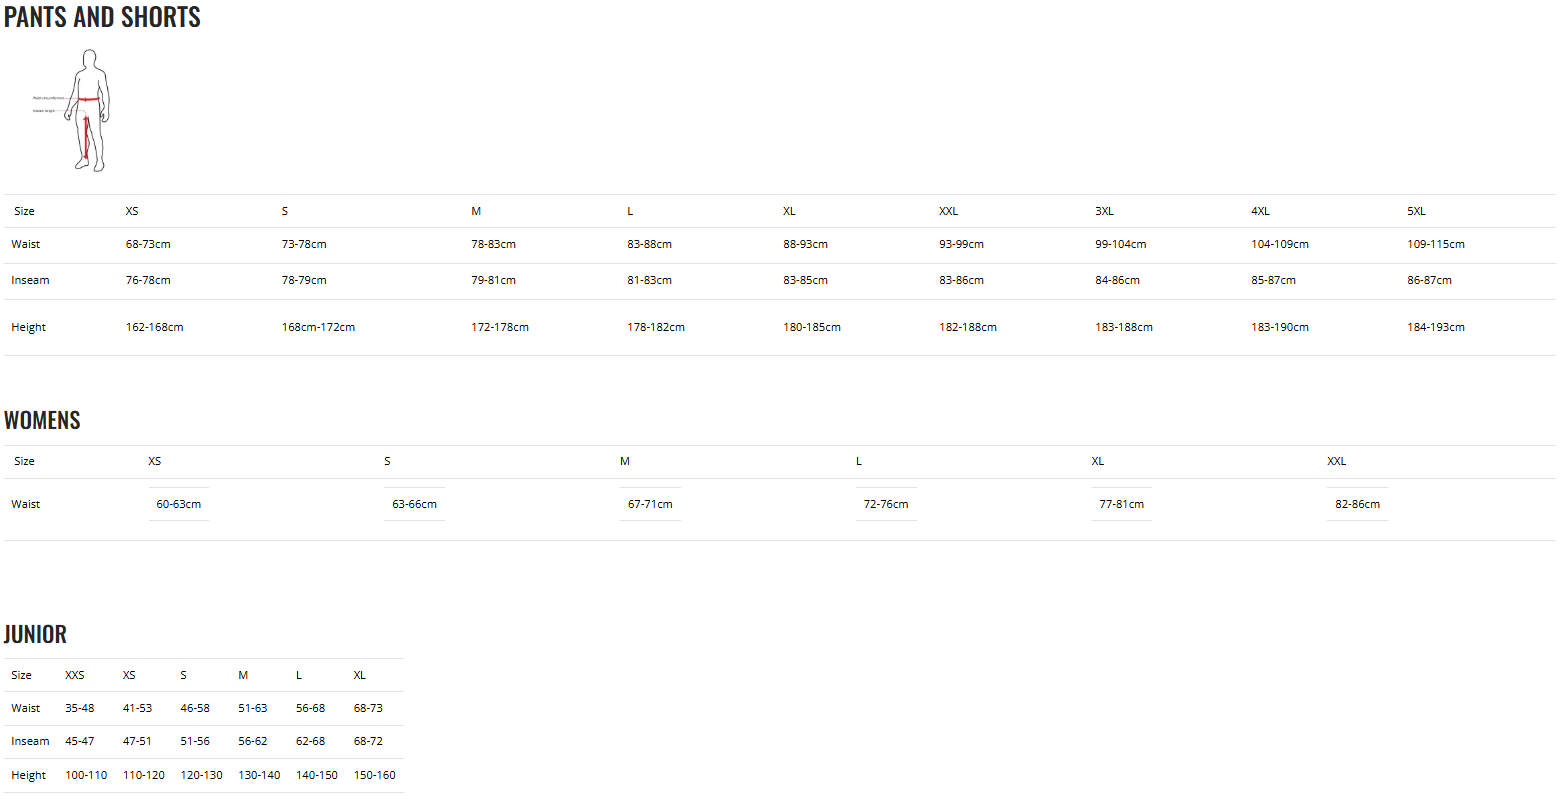Screen dimensions: 1567x803
Task: Click the junior 100-110 height value
Action: pos(86,775)
